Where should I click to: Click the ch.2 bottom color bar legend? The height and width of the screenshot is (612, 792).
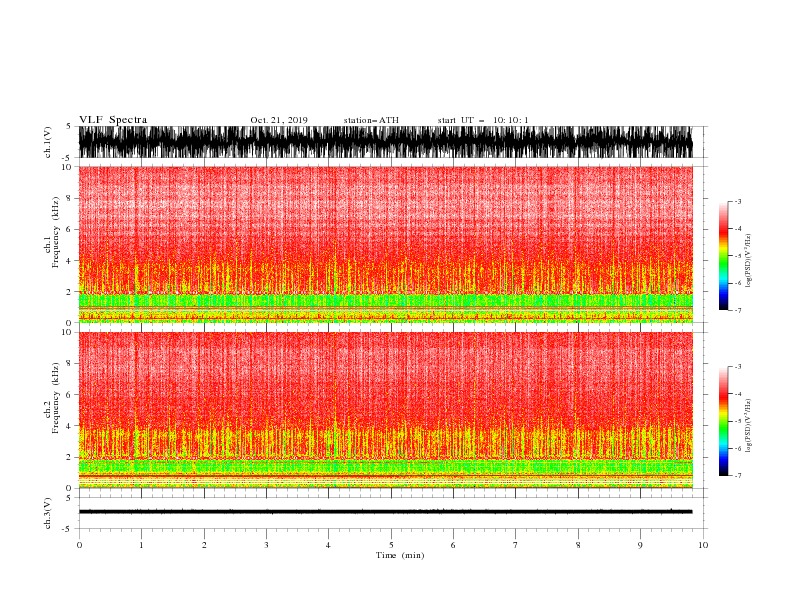click(723, 421)
